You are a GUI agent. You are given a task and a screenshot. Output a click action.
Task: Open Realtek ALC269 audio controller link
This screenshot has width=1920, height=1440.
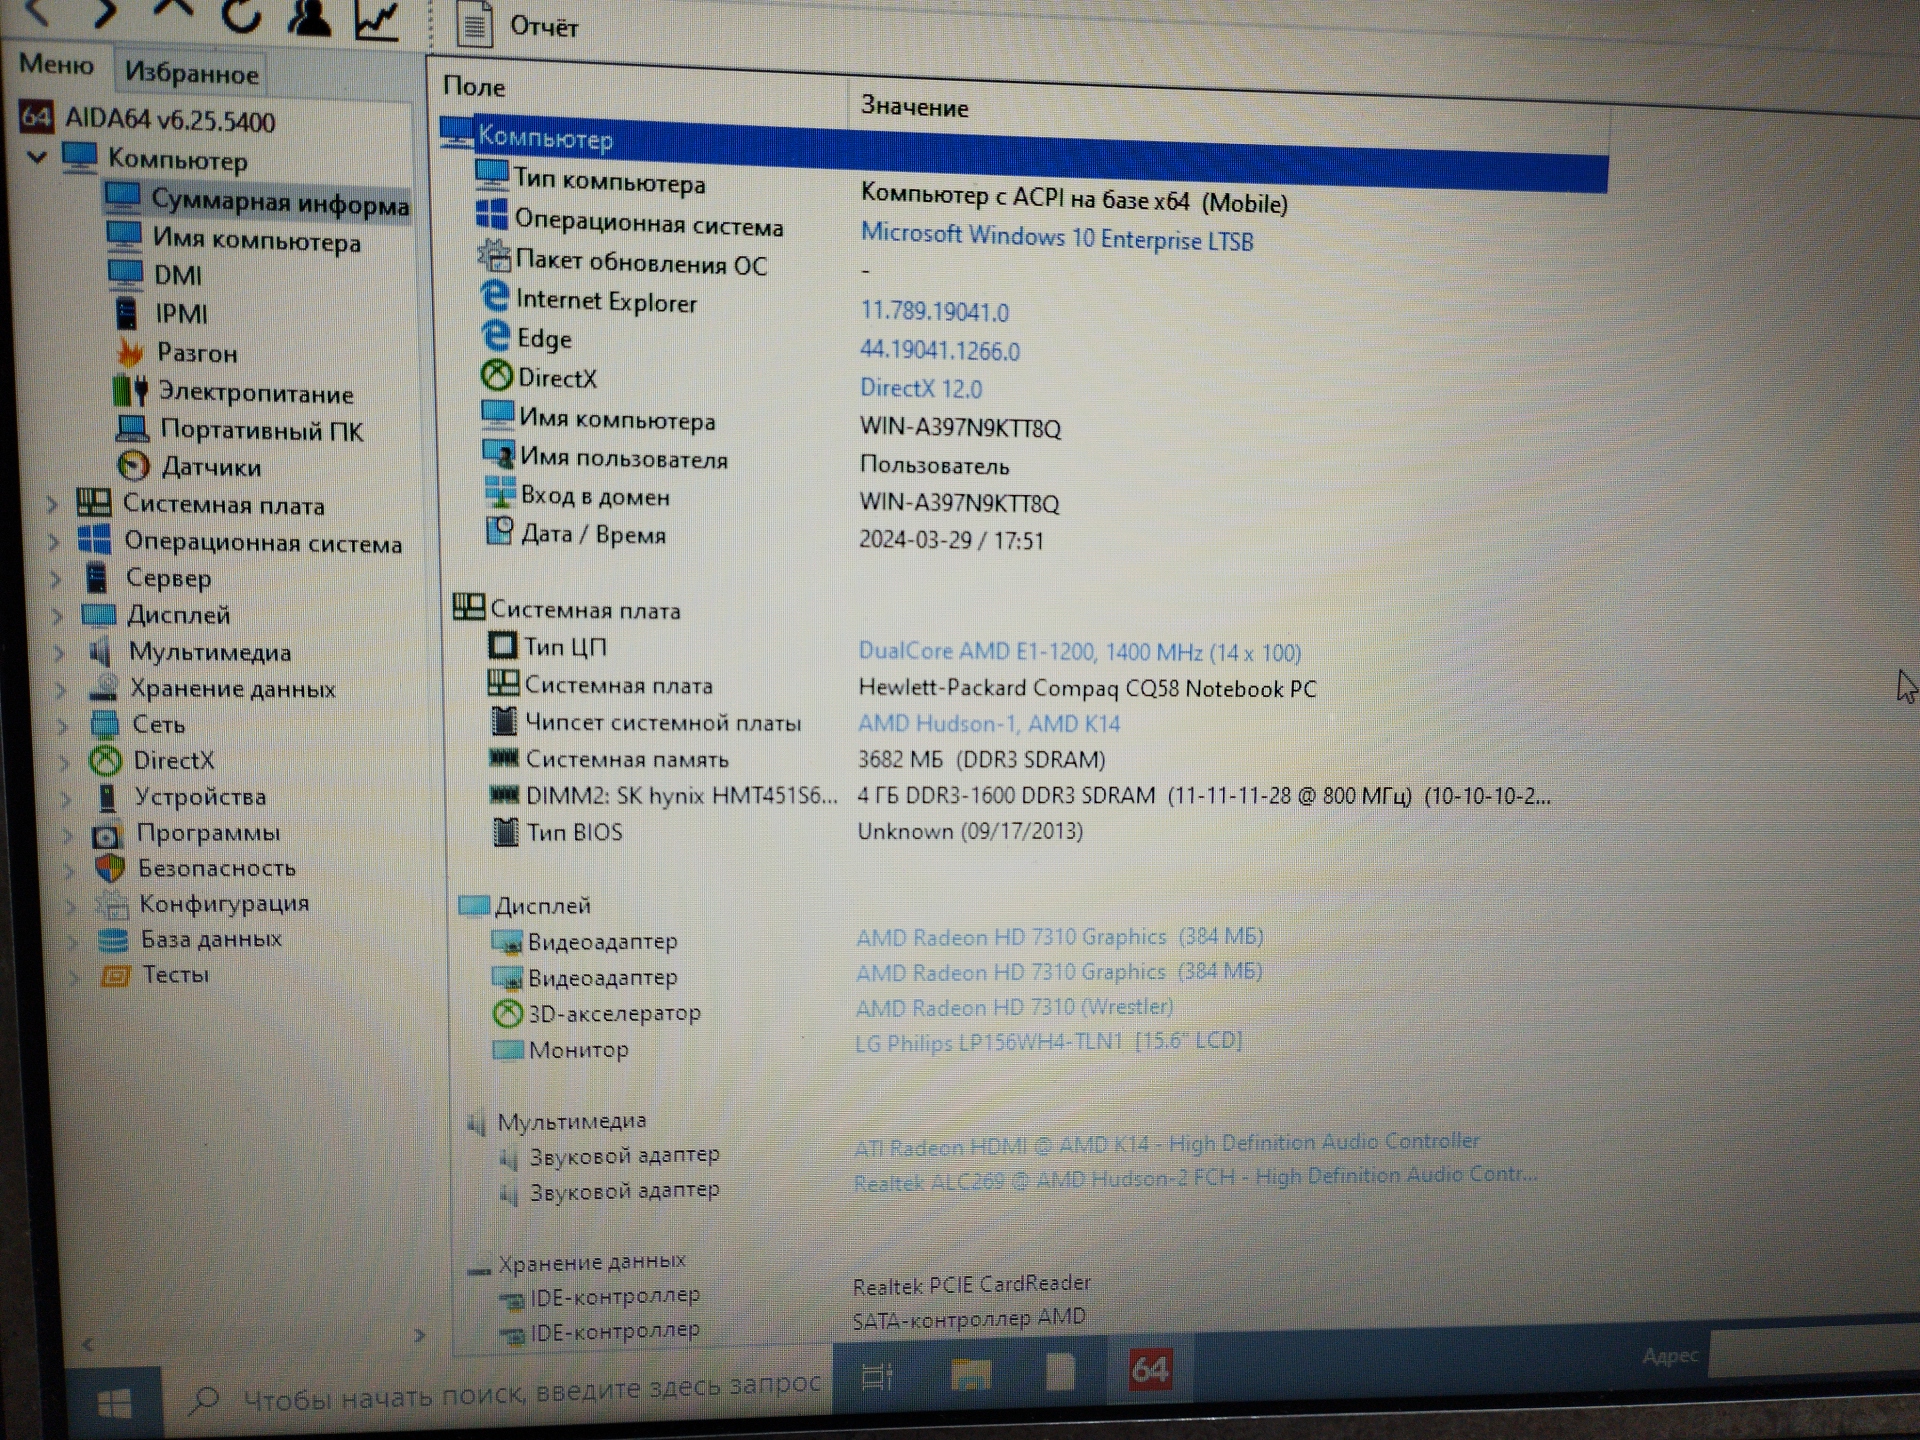click(1195, 1178)
